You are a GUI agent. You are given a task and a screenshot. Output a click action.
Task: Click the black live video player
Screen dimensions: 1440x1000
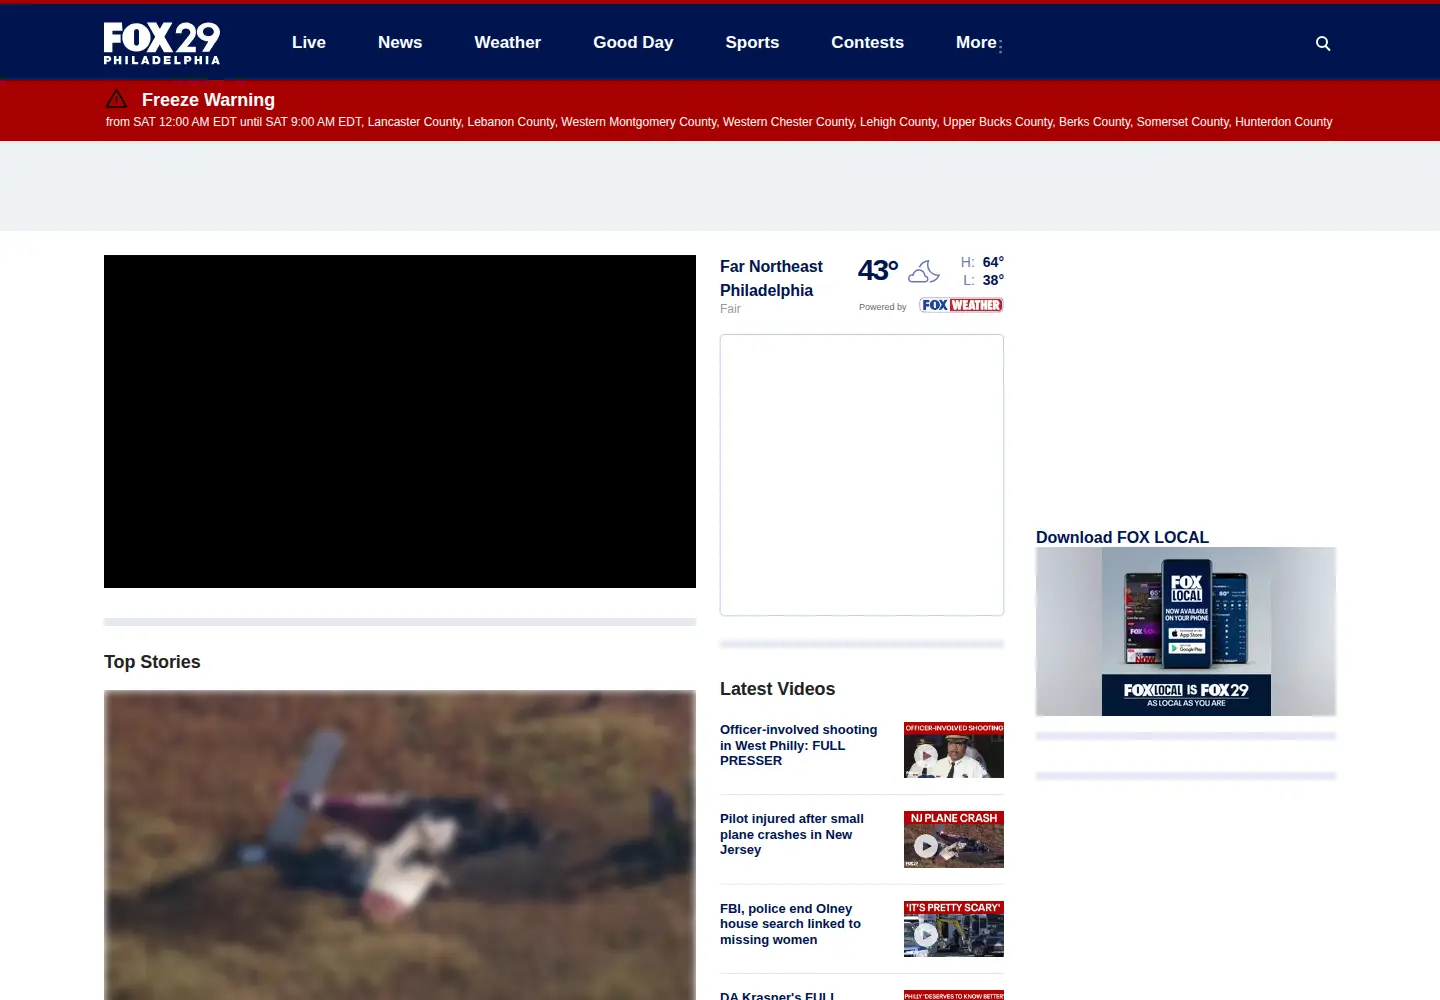click(x=400, y=421)
